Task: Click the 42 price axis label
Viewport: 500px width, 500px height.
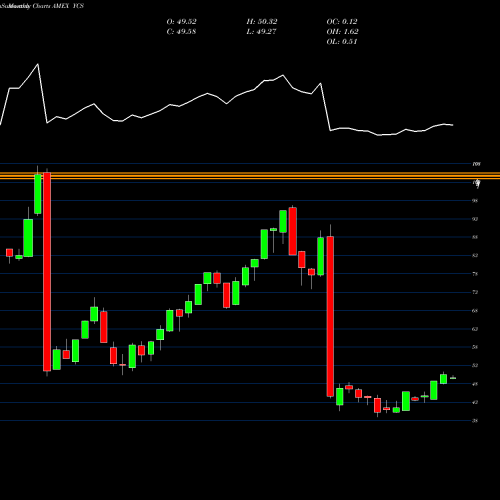Action: click(x=475, y=402)
